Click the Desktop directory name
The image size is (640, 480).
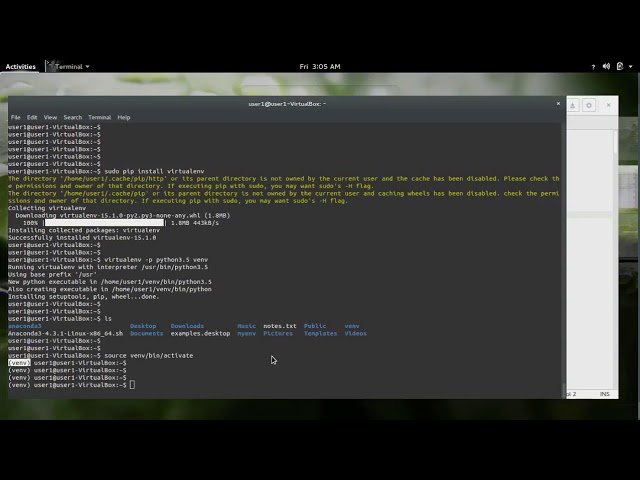click(143, 326)
